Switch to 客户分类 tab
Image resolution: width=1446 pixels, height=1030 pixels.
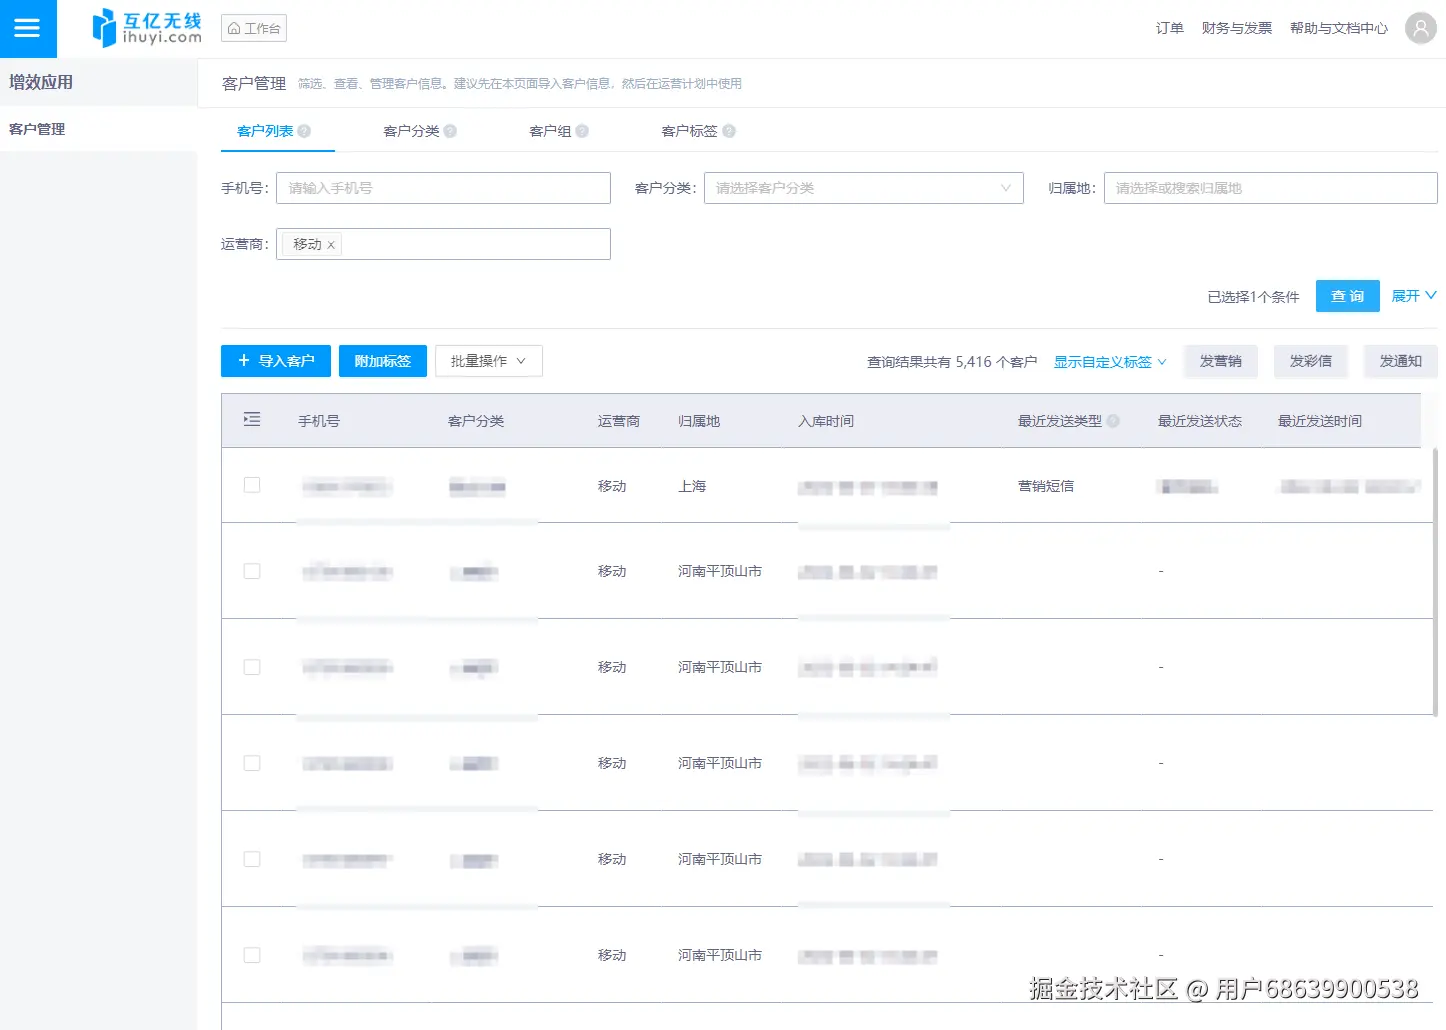tap(412, 131)
